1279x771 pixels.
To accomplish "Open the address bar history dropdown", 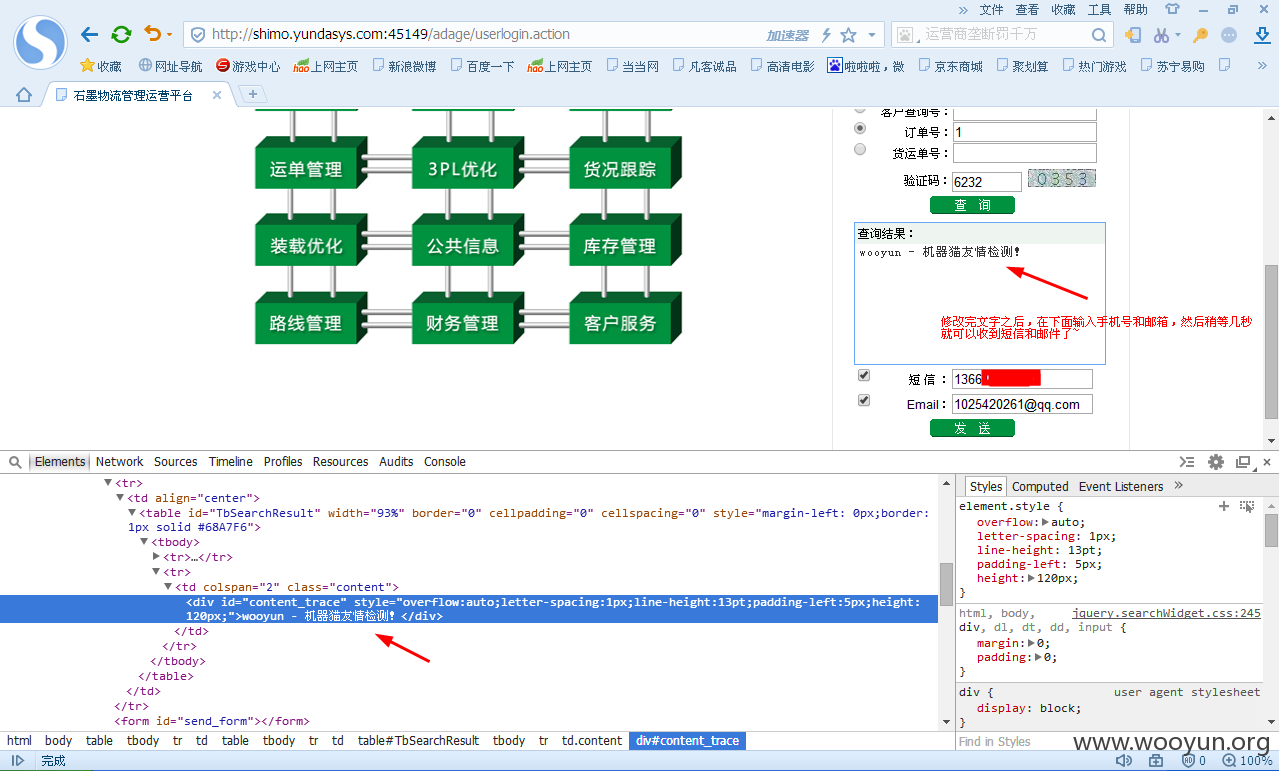I will click(871, 35).
